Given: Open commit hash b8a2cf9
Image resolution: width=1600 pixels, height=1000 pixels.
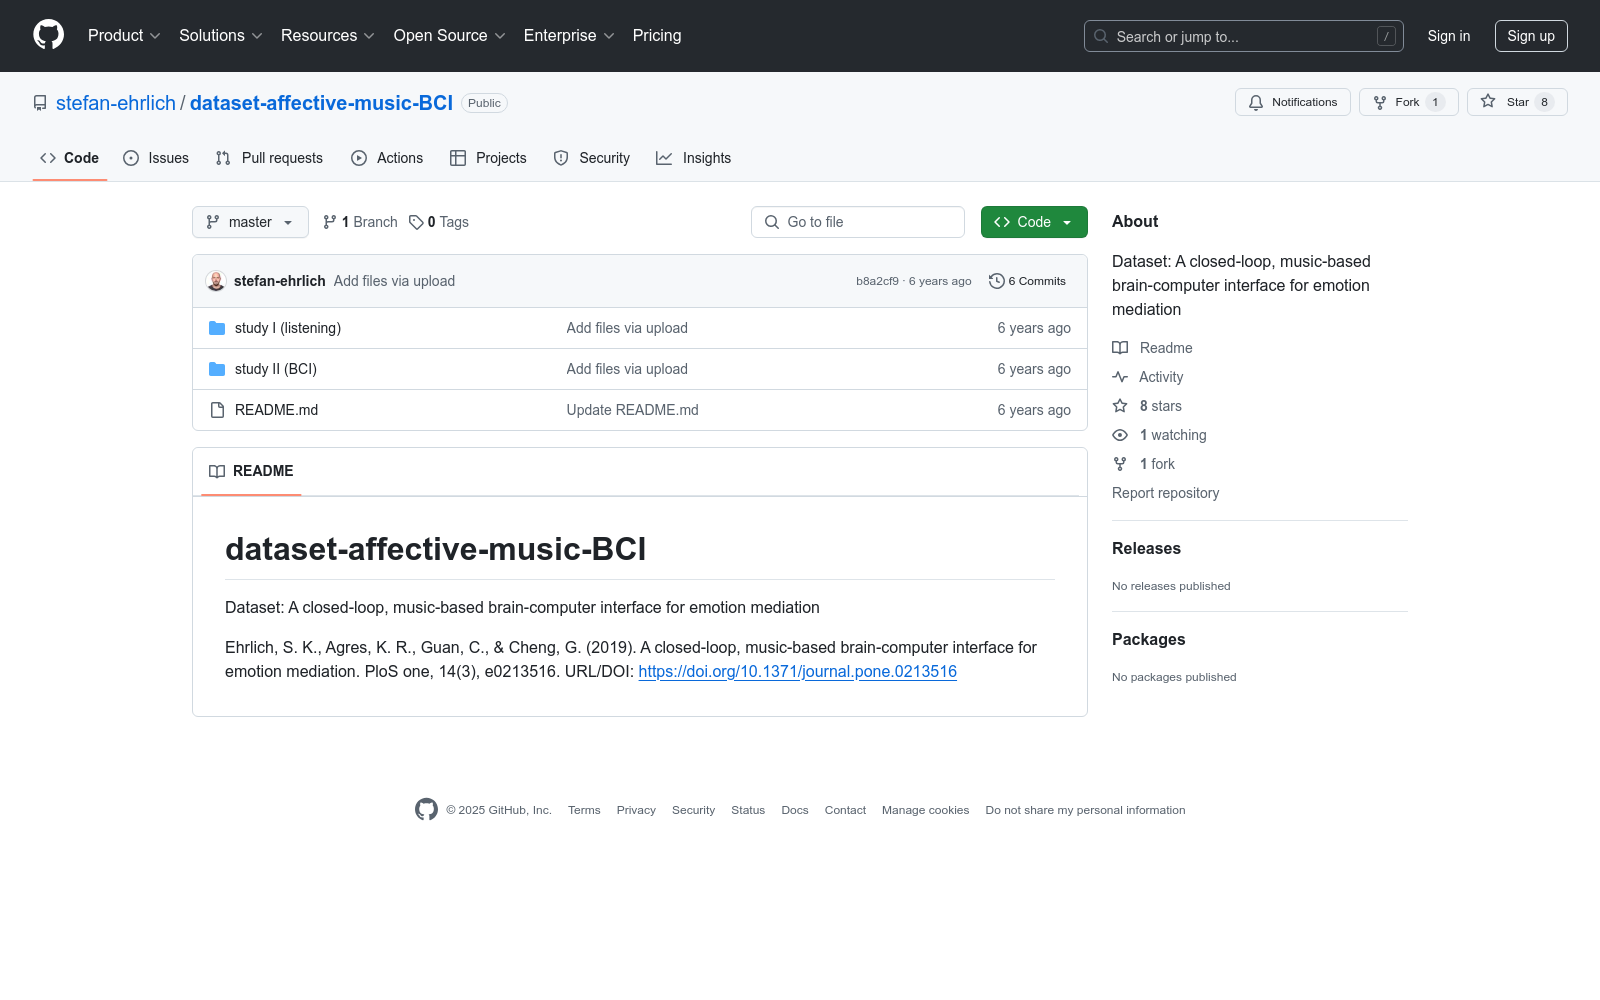Looking at the screenshot, I should click(877, 281).
